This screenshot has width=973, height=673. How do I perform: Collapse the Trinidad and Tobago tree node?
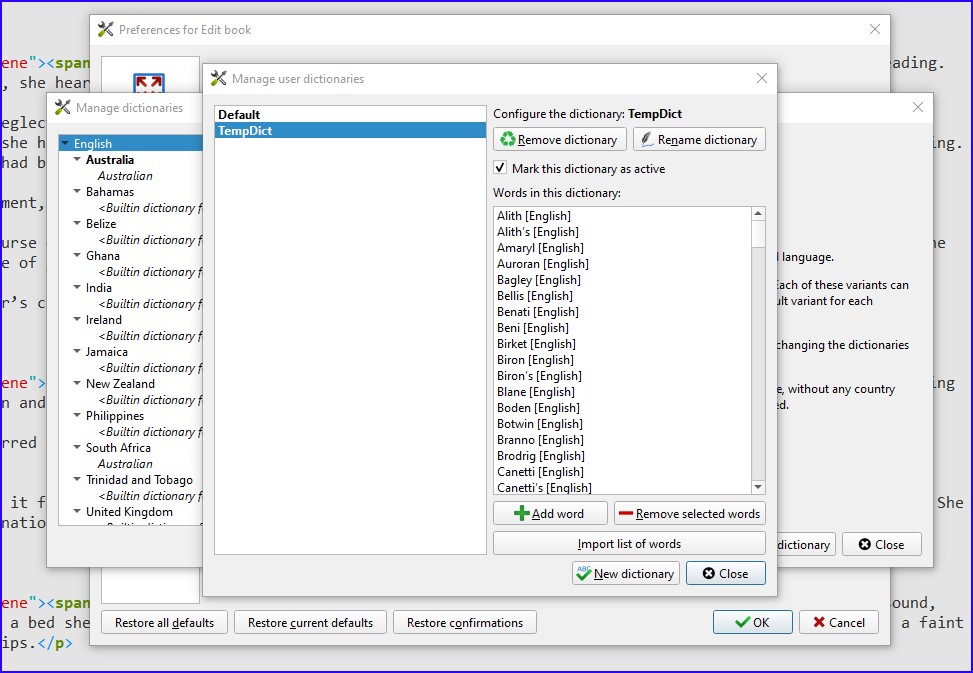[77, 479]
